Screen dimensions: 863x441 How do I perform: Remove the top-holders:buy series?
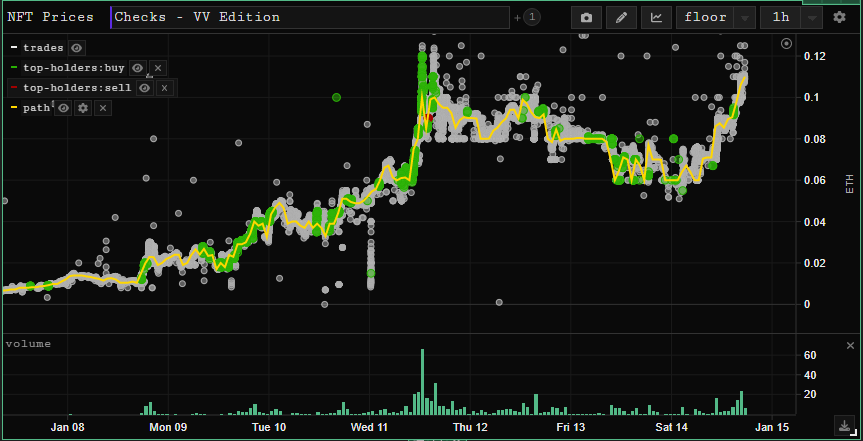click(157, 68)
